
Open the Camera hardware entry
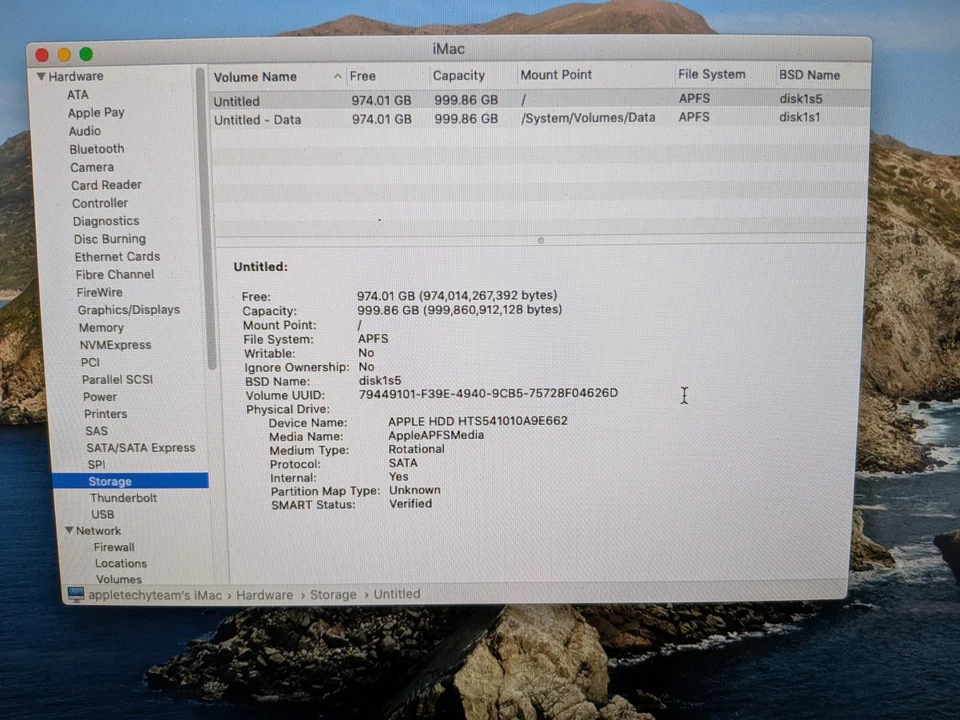(91, 166)
